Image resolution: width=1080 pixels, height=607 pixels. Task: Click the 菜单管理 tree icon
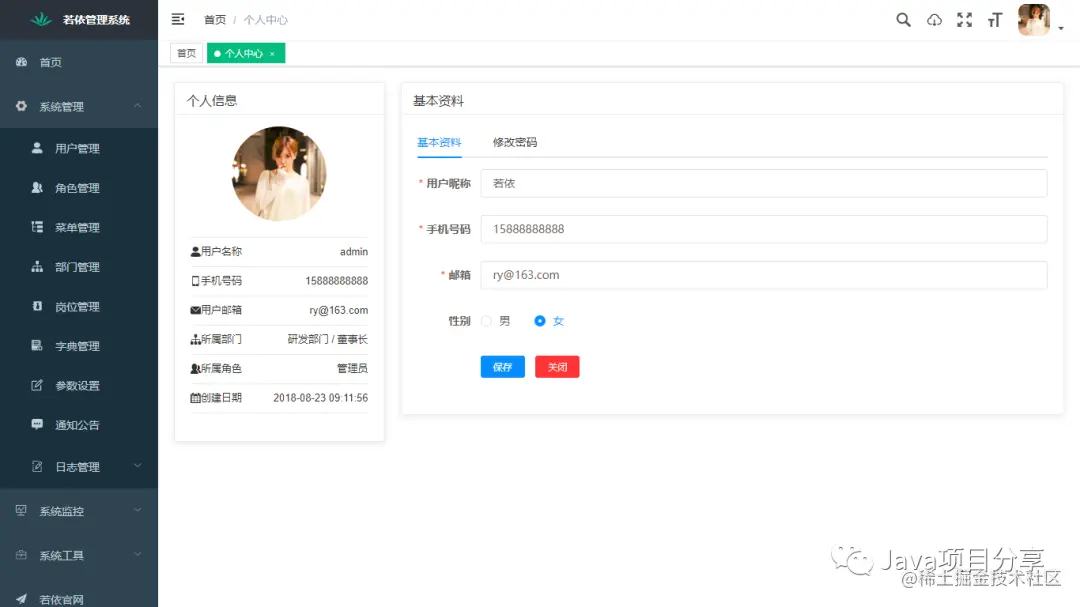(x=37, y=227)
